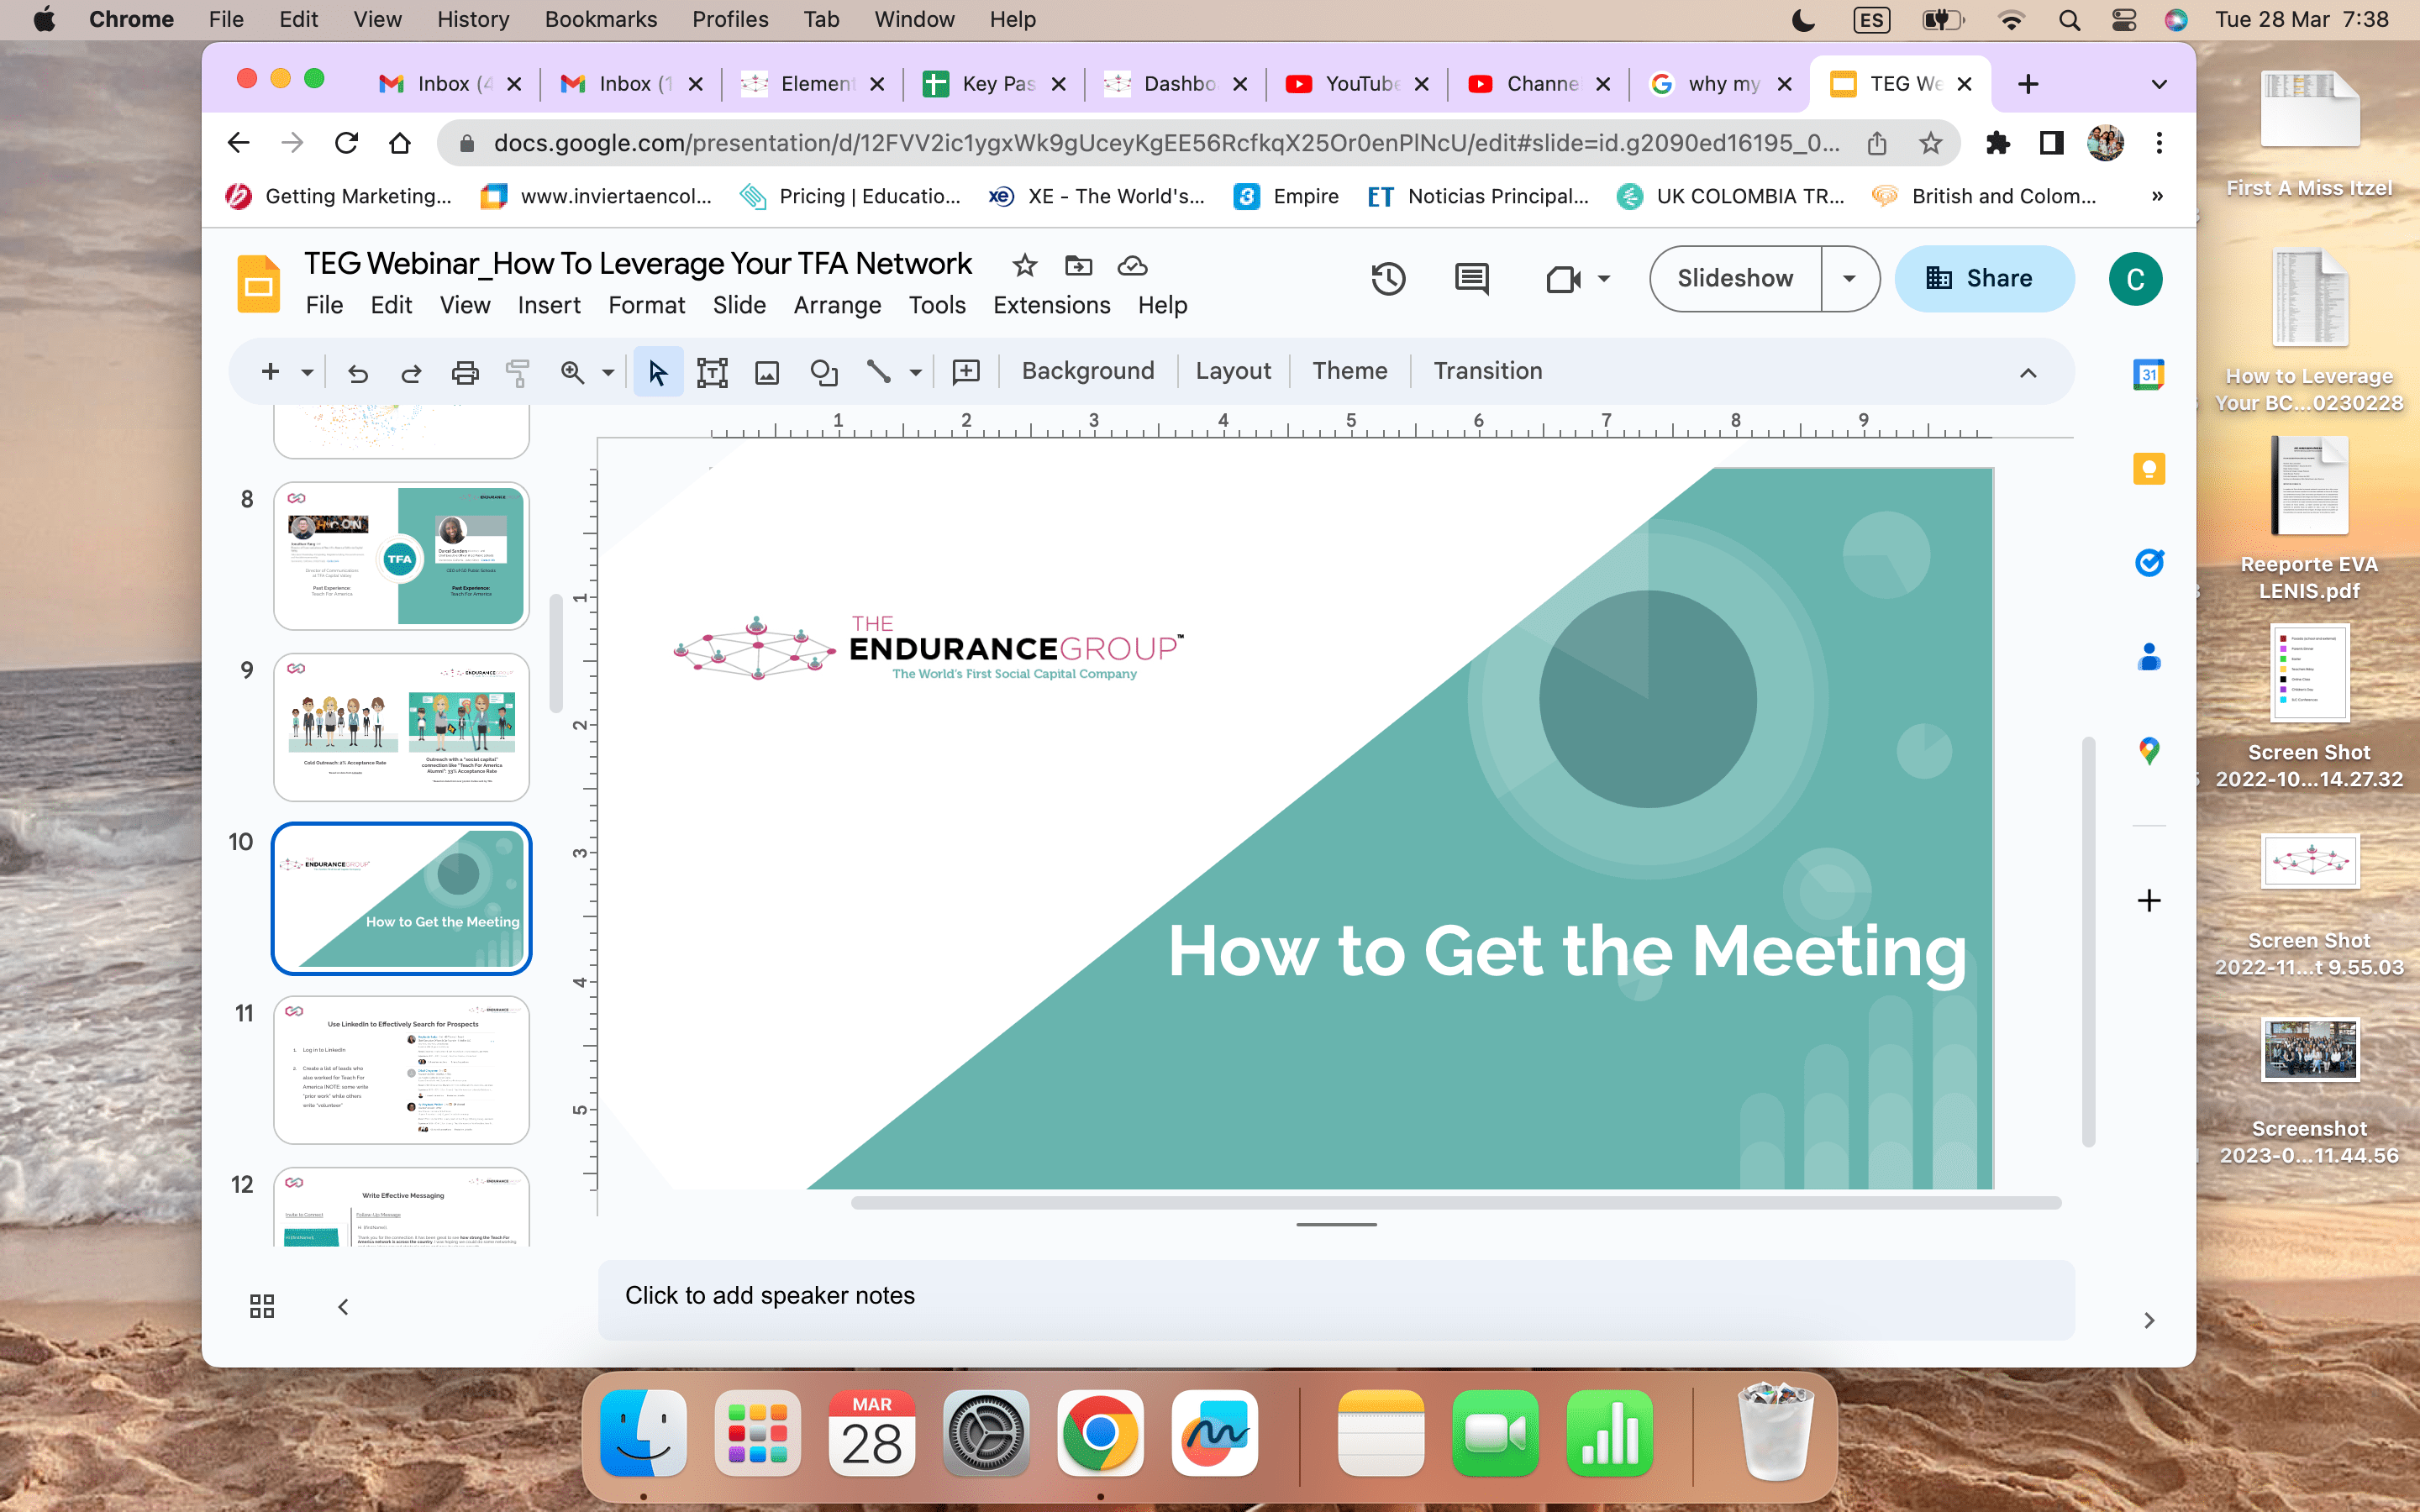
Task: Click the redo arrow in Slides toolbar
Action: pos(411,372)
